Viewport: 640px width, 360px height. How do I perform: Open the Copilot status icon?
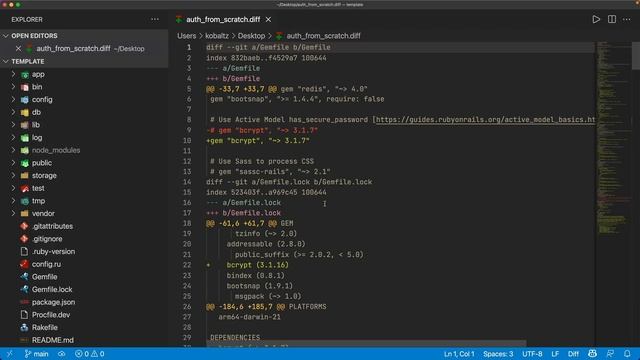(x=592, y=354)
